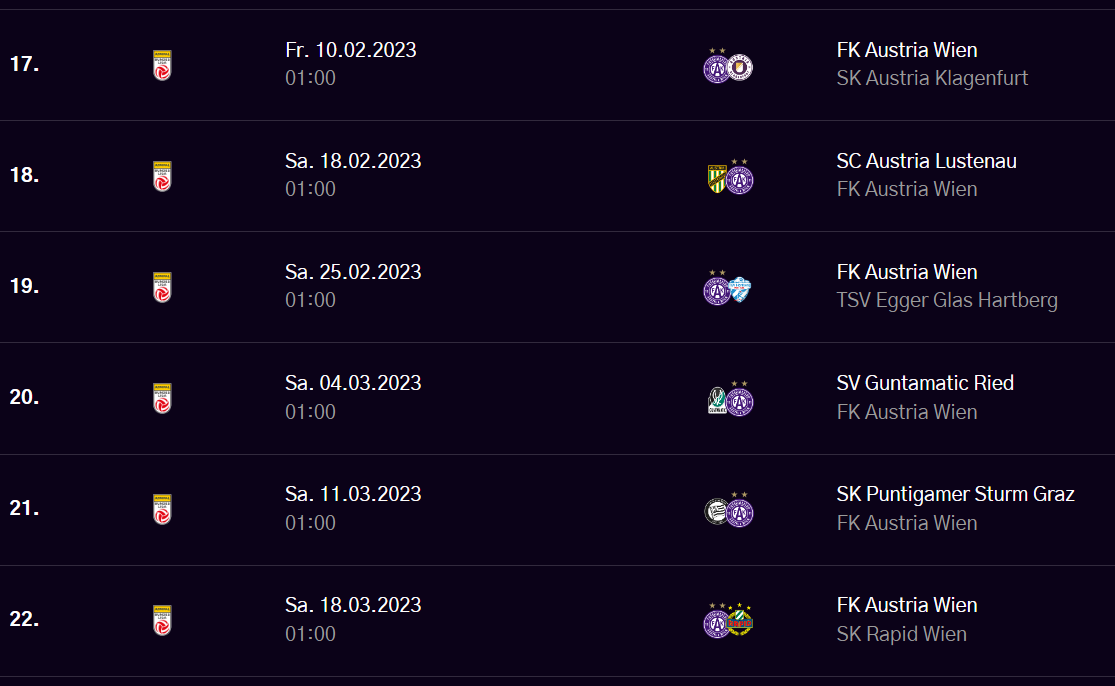Image resolution: width=1115 pixels, height=686 pixels.
Task: Open the SC Austria Lustenau team link
Action: coord(927,161)
